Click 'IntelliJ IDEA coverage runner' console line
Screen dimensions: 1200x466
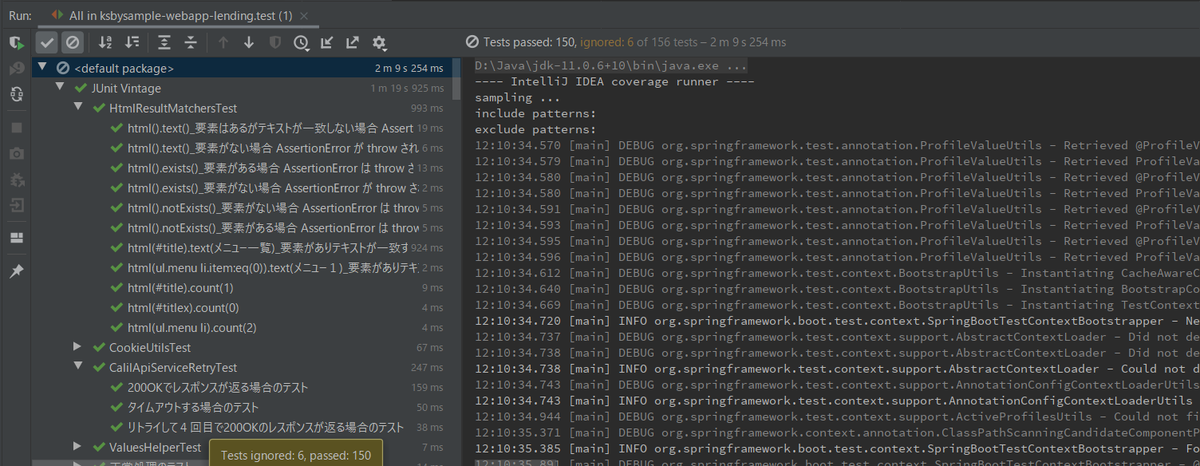pyautogui.click(x=614, y=82)
